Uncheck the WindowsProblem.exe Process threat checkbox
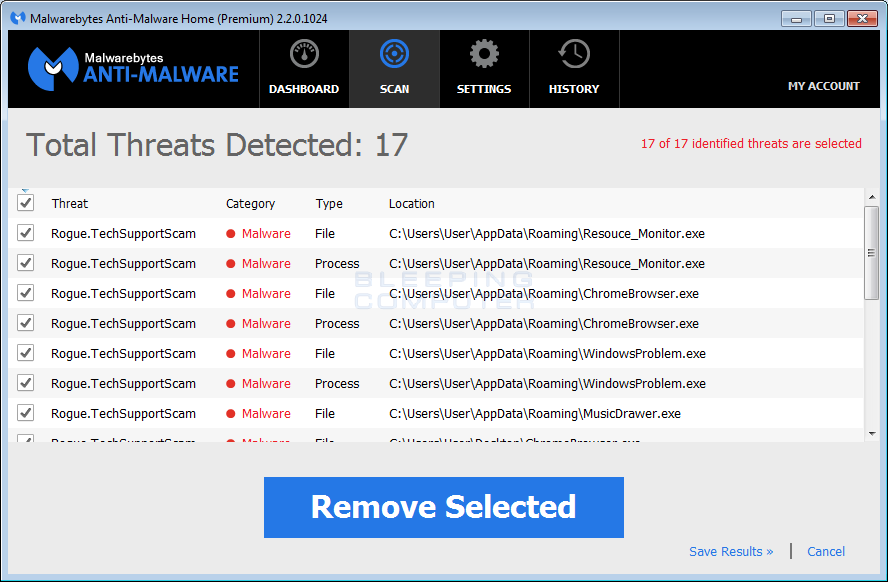888x582 pixels. (x=25, y=383)
